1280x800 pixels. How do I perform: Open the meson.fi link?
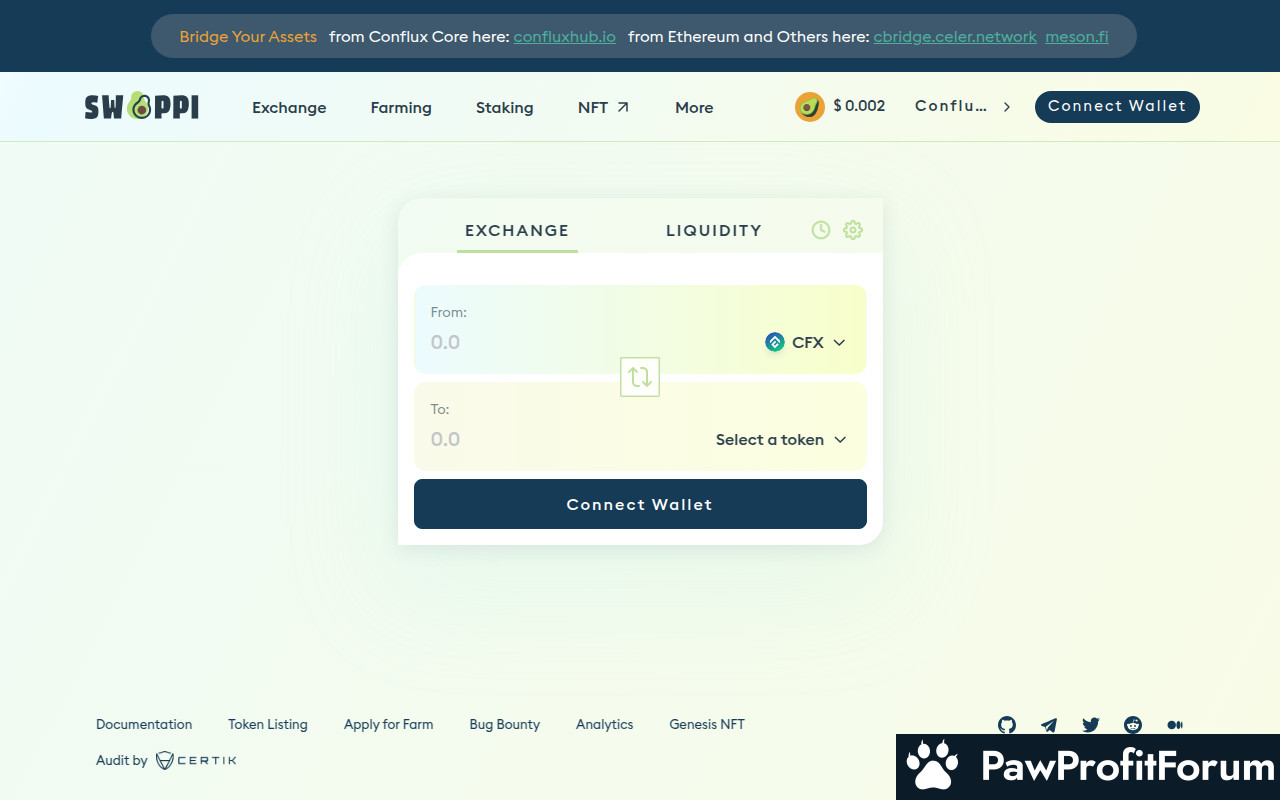click(1077, 37)
